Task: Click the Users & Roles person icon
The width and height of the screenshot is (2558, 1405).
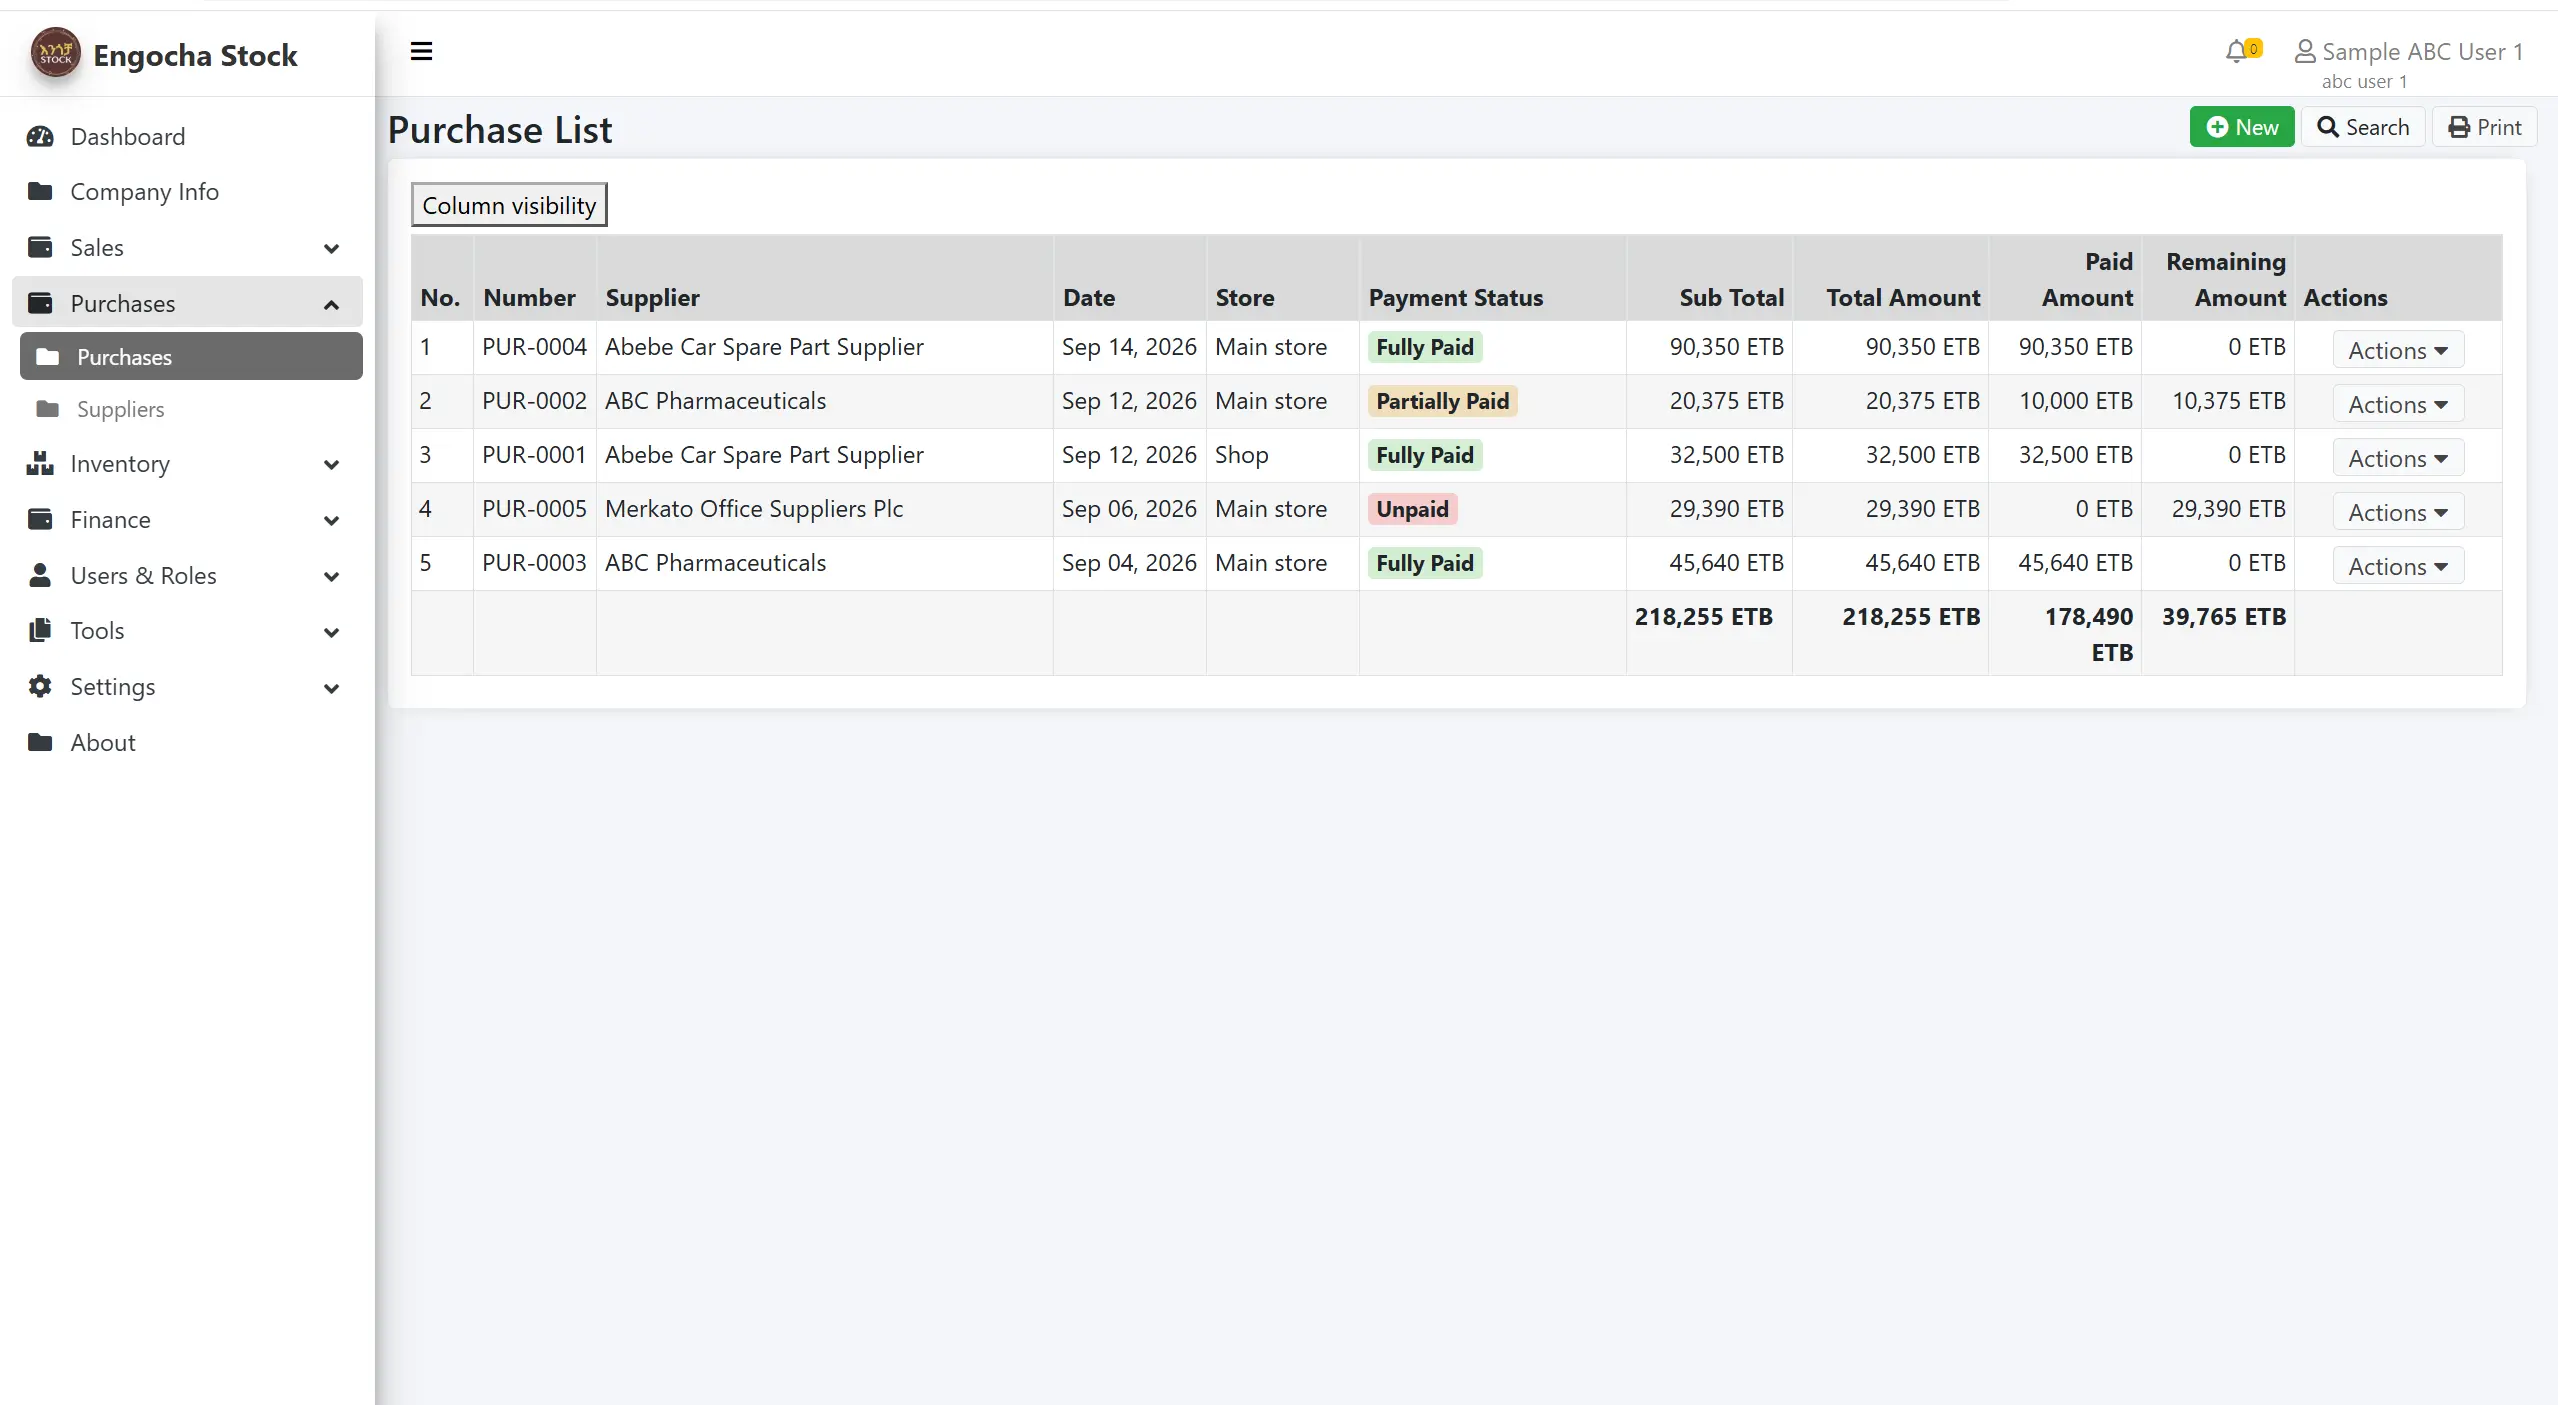Action: tap(40, 575)
